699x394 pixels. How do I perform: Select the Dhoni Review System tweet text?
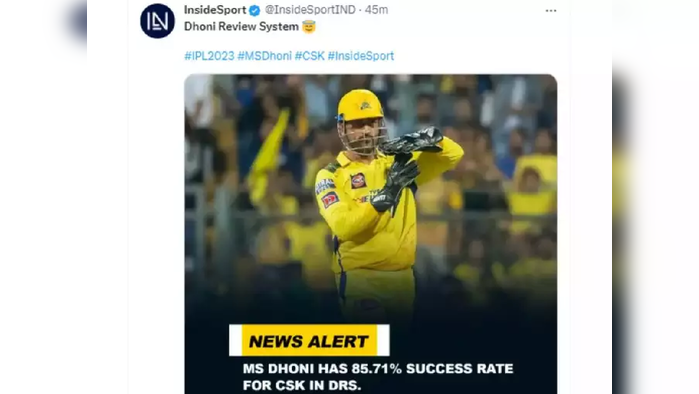coord(241,27)
